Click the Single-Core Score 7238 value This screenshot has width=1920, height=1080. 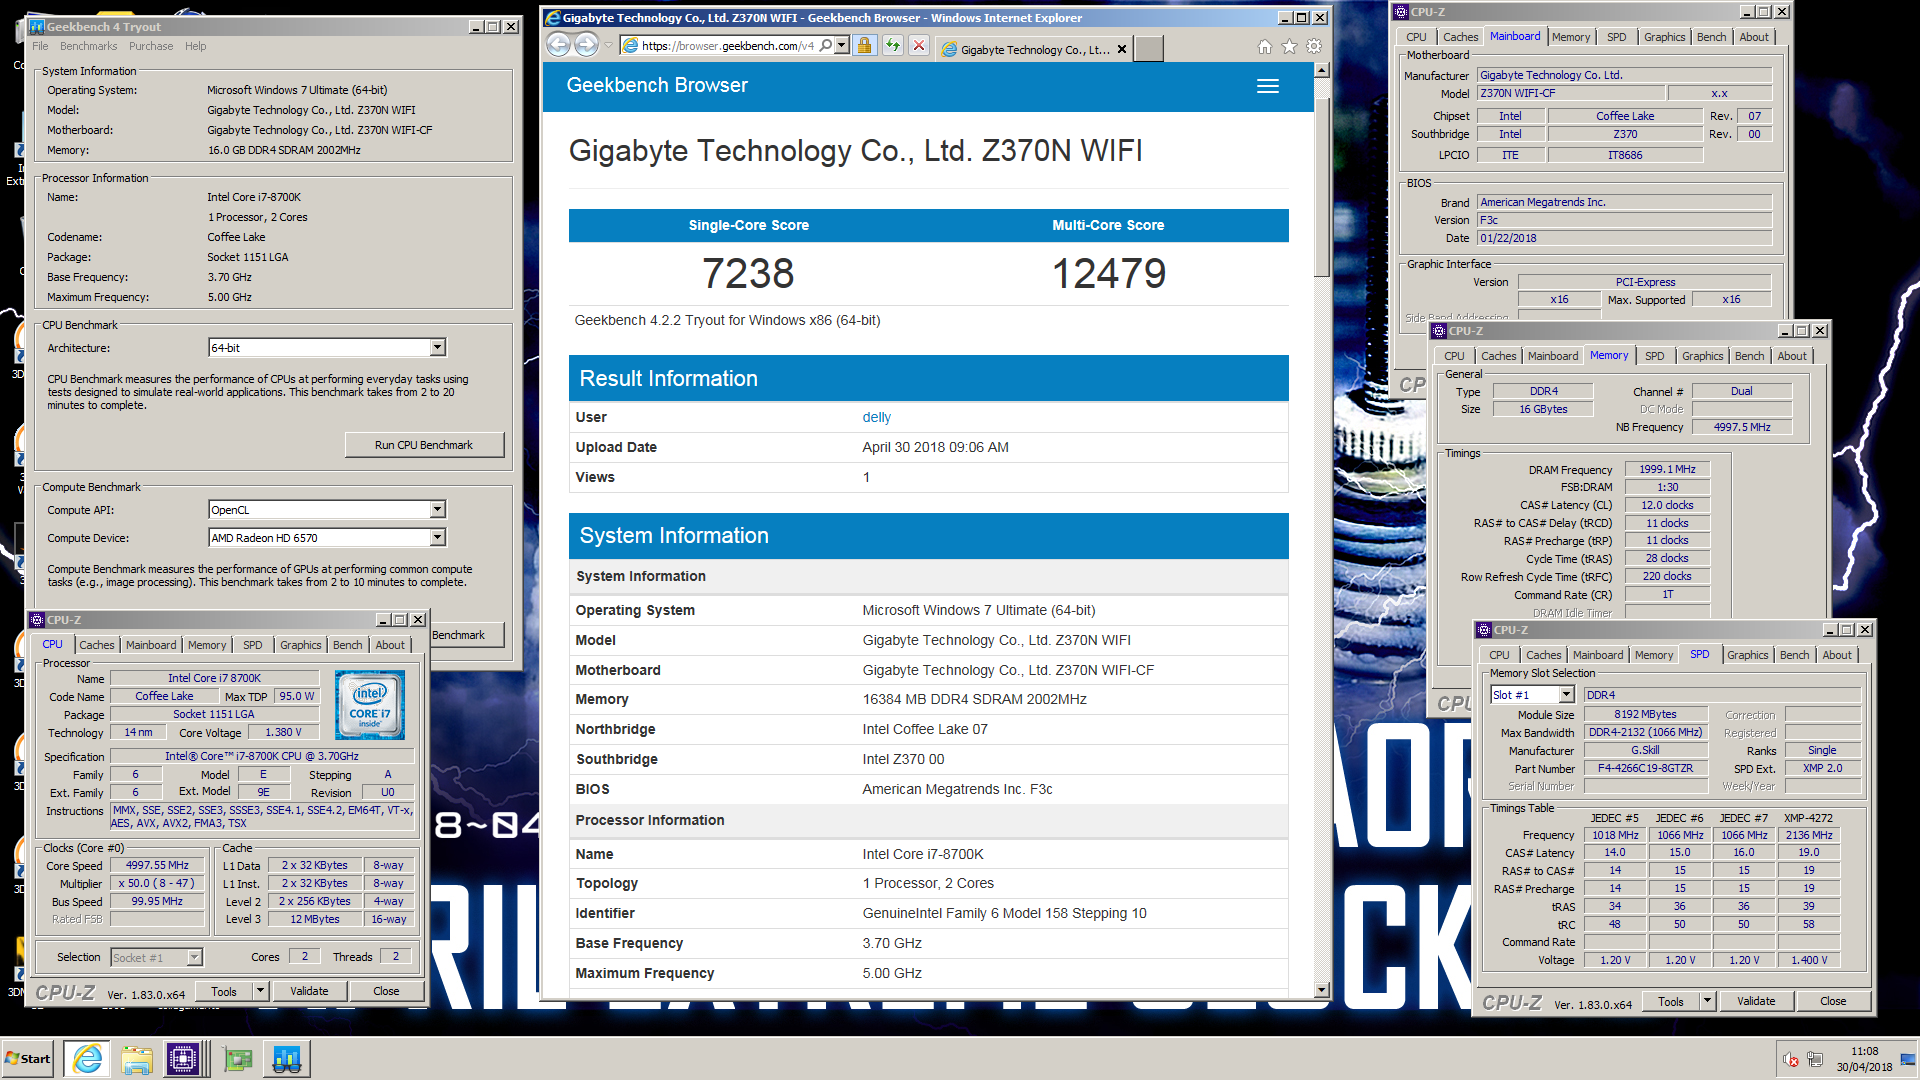tap(748, 274)
